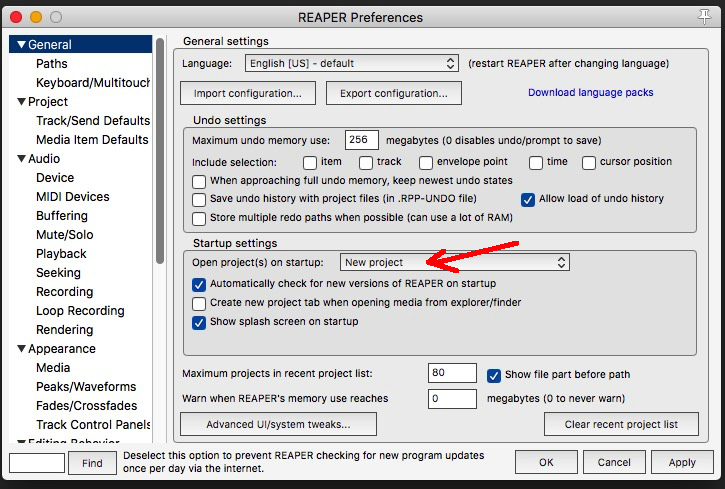Select Fades/Crossfades page
This screenshot has height=489, width=725.
point(86,405)
